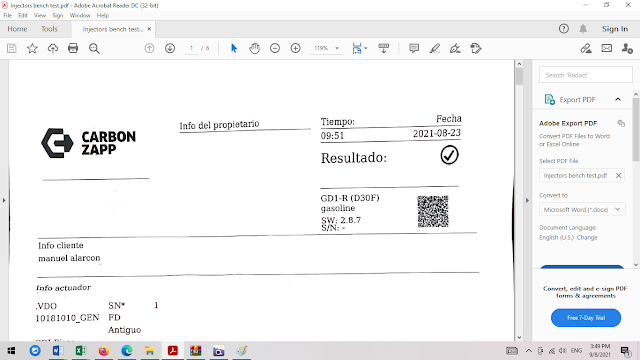Print the PDF with the printer icon
This screenshot has height=360, width=640.
pos(73,49)
